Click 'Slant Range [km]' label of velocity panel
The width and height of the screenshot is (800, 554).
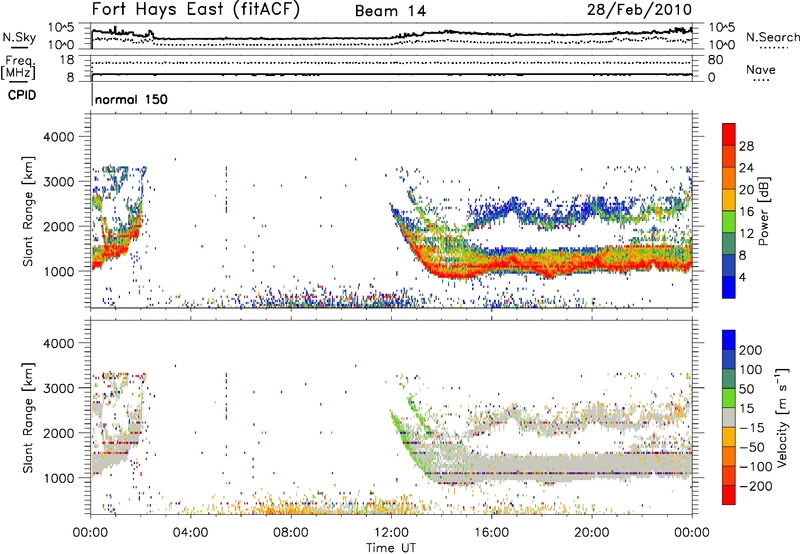(28, 417)
